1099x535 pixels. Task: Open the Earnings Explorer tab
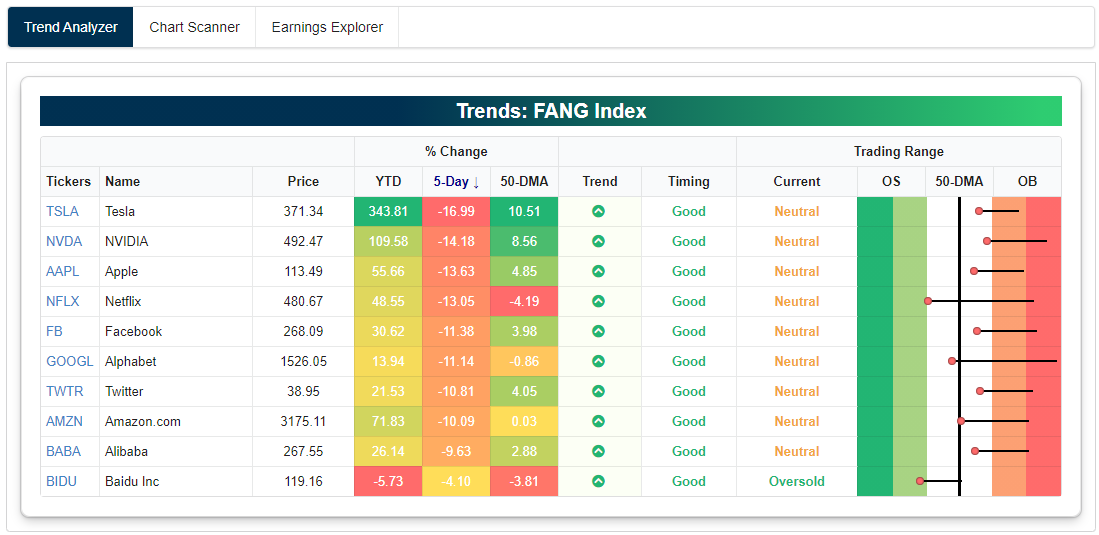point(327,27)
